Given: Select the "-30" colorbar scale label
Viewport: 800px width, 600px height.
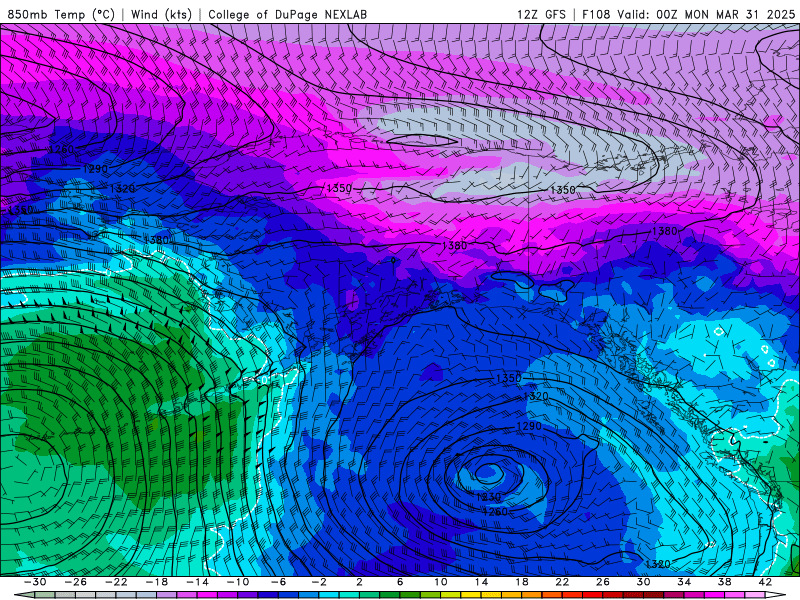Looking at the screenshot, I should coord(35,582).
